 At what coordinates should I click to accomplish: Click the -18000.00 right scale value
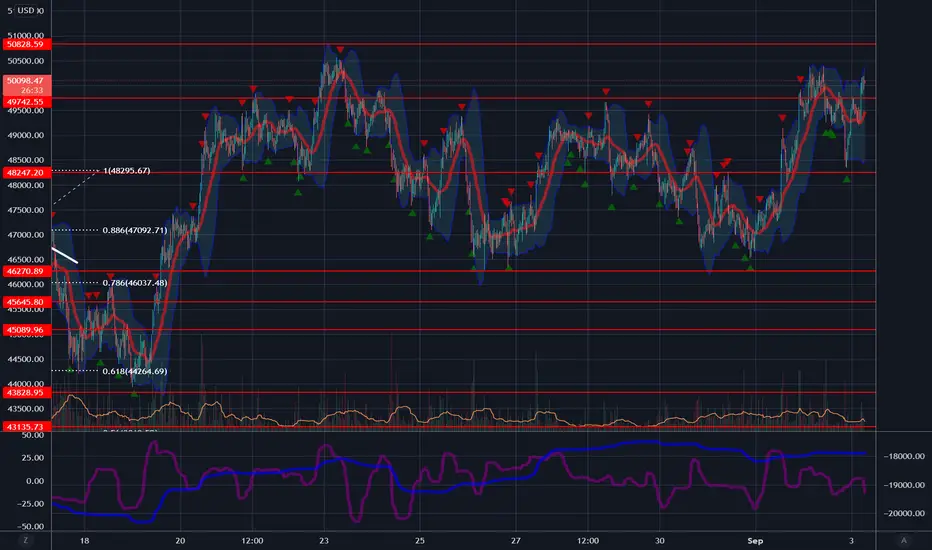coord(904,456)
